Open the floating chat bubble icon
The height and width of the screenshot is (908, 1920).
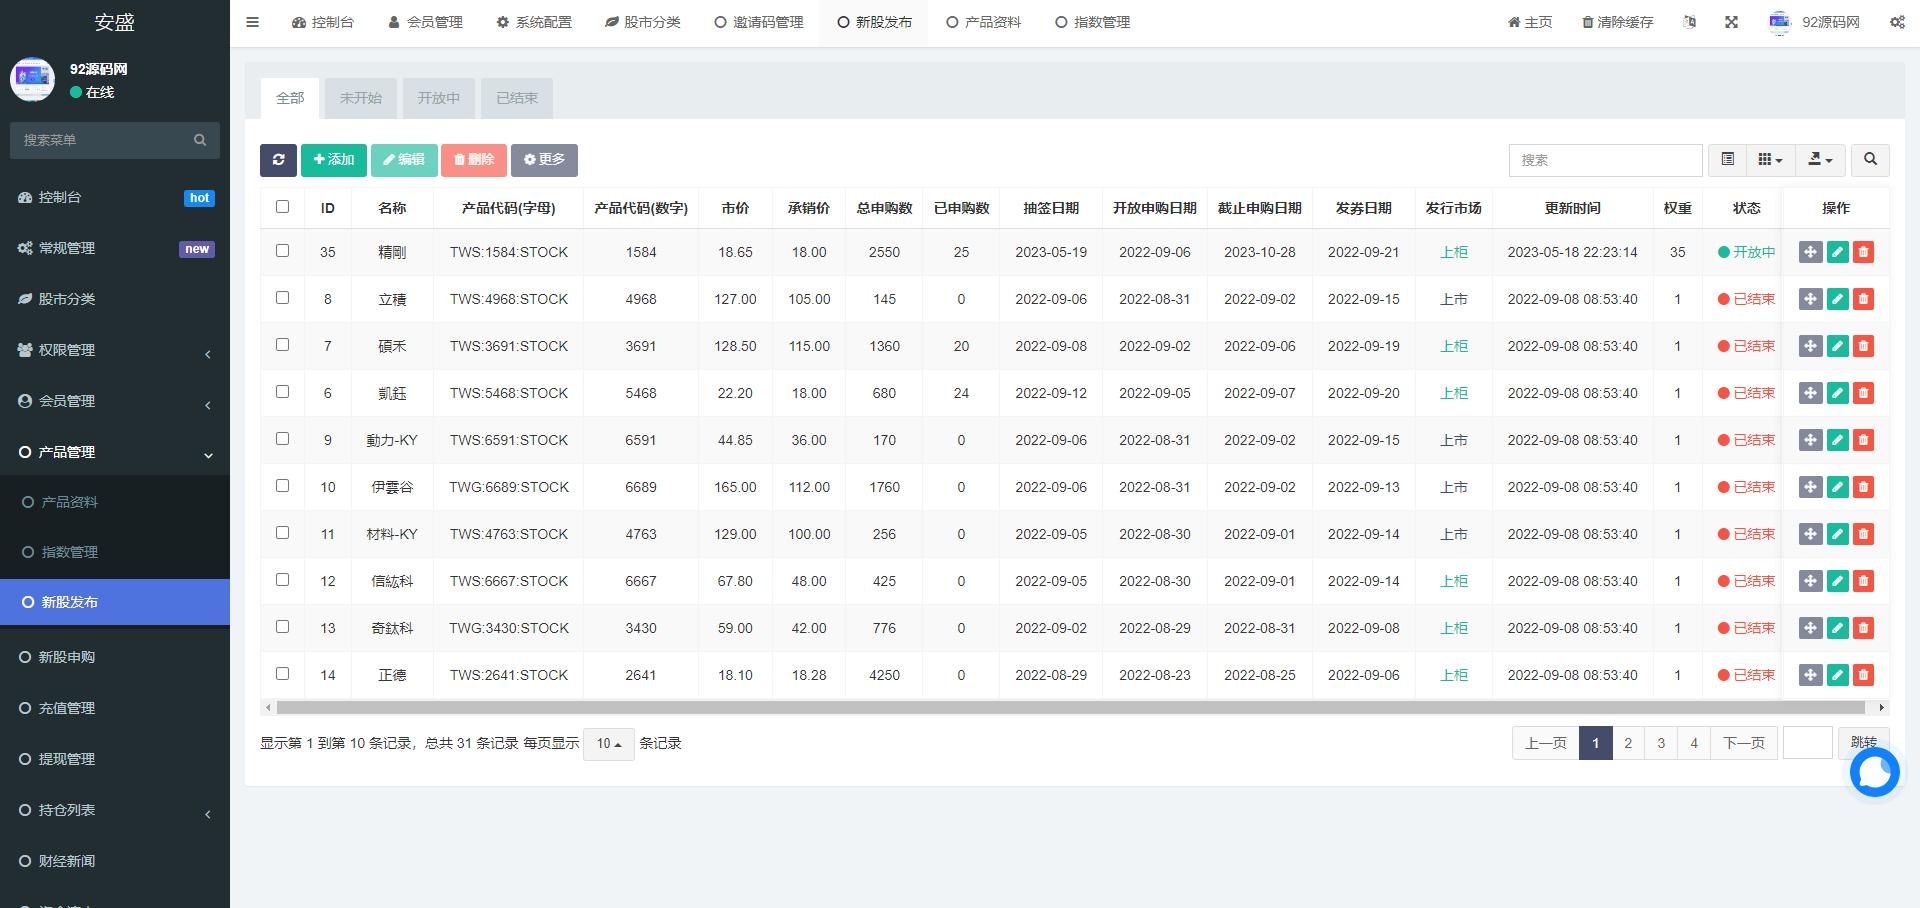(1874, 772)
